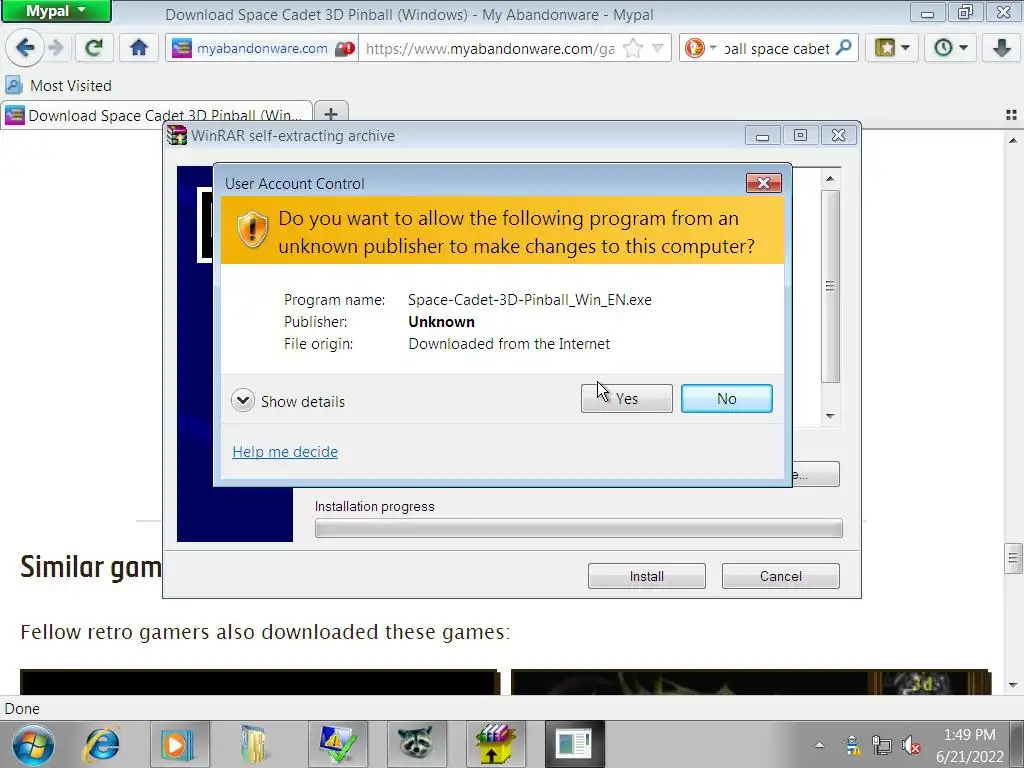Click No in User Account Control
This screenshot has width=1024, height=768.
coord(726,398)
